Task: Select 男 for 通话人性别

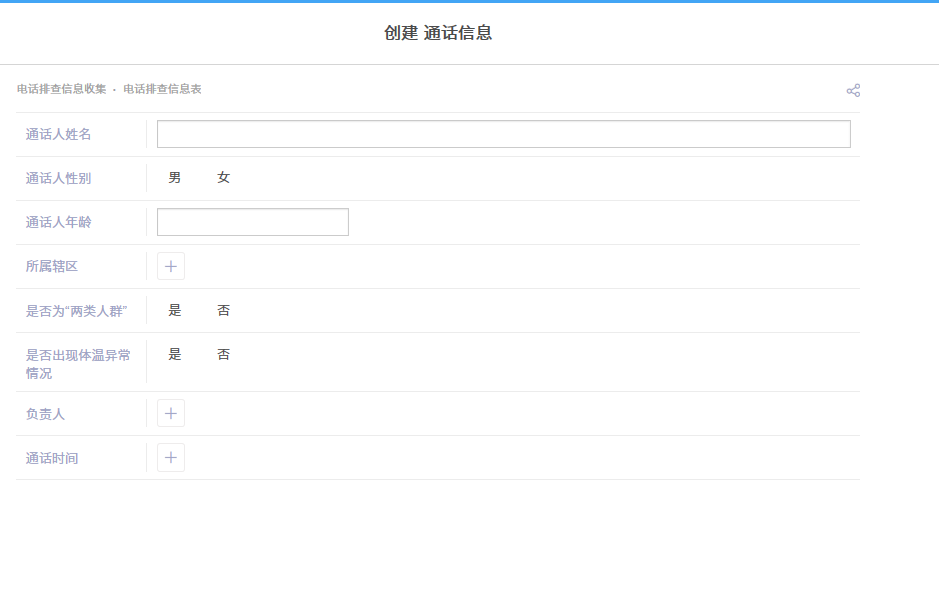Action: 175,178
